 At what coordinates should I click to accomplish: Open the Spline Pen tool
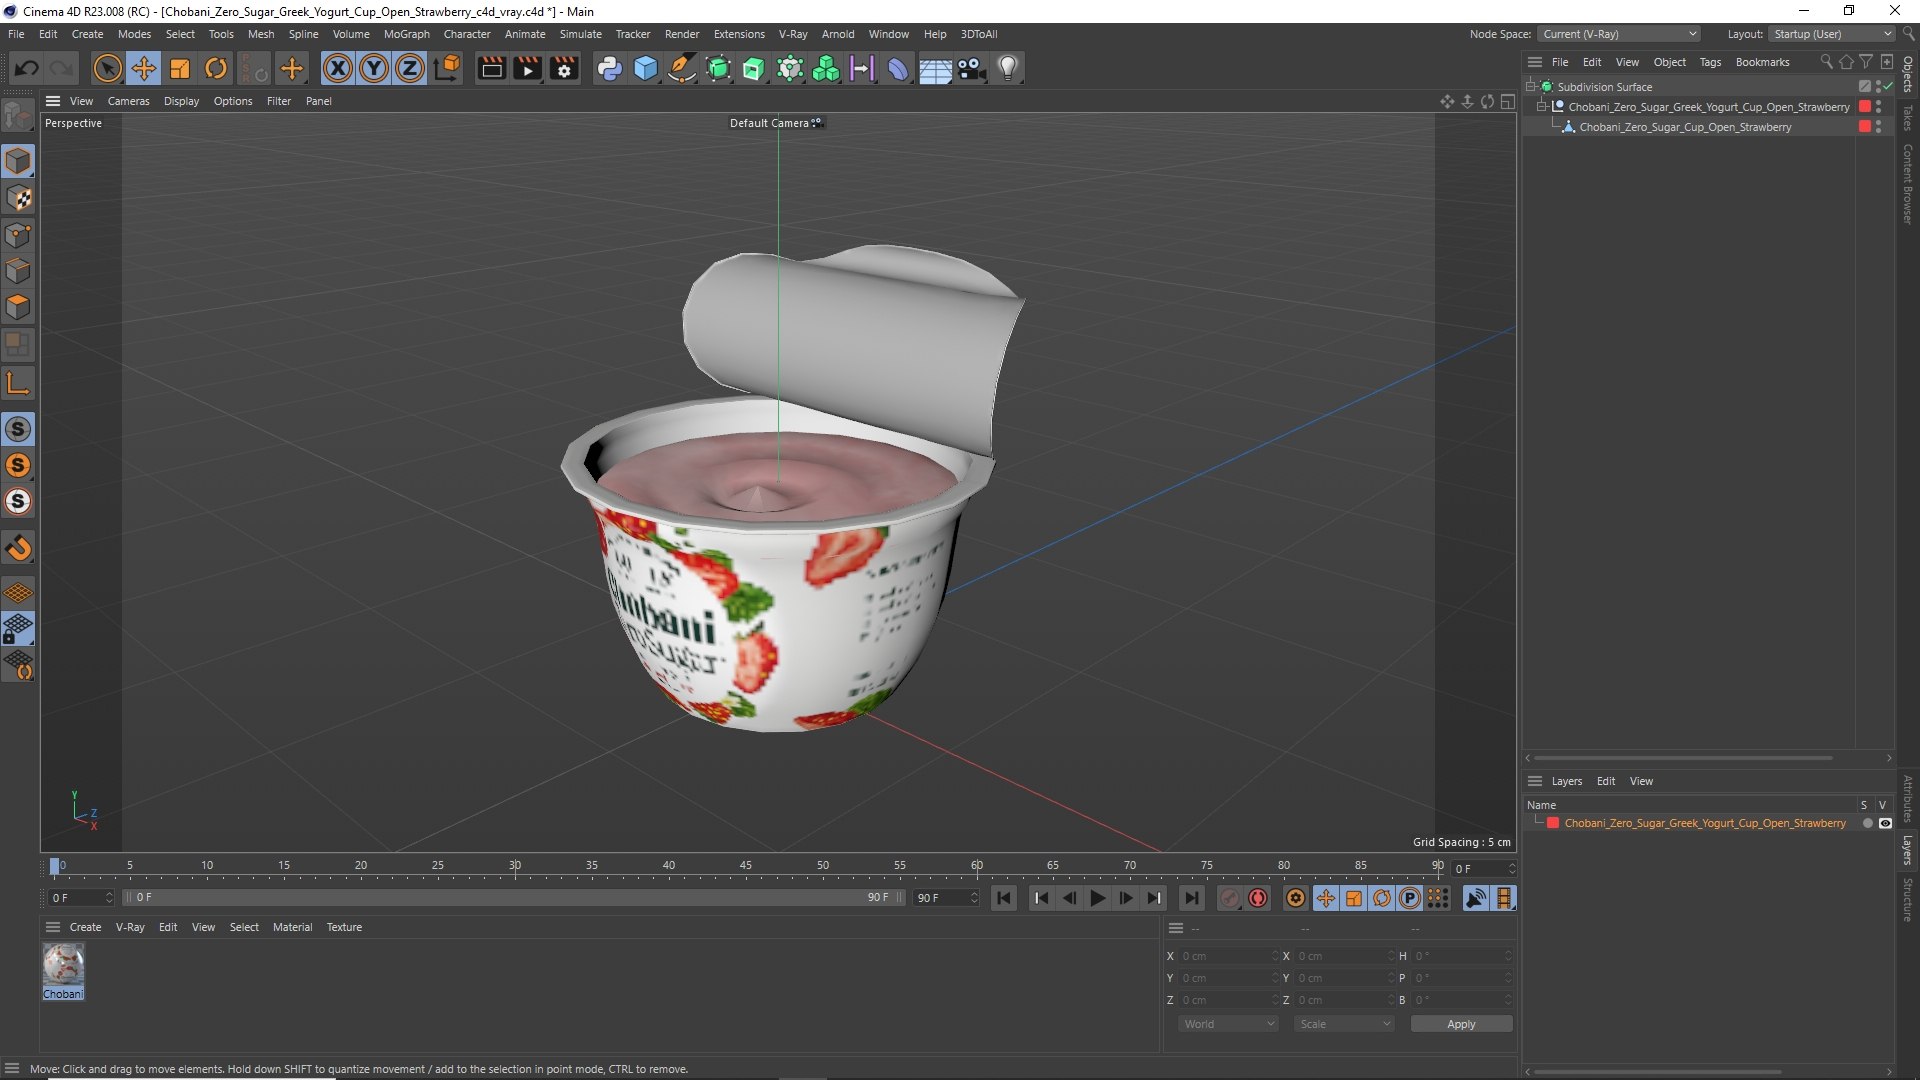[682, 68]
